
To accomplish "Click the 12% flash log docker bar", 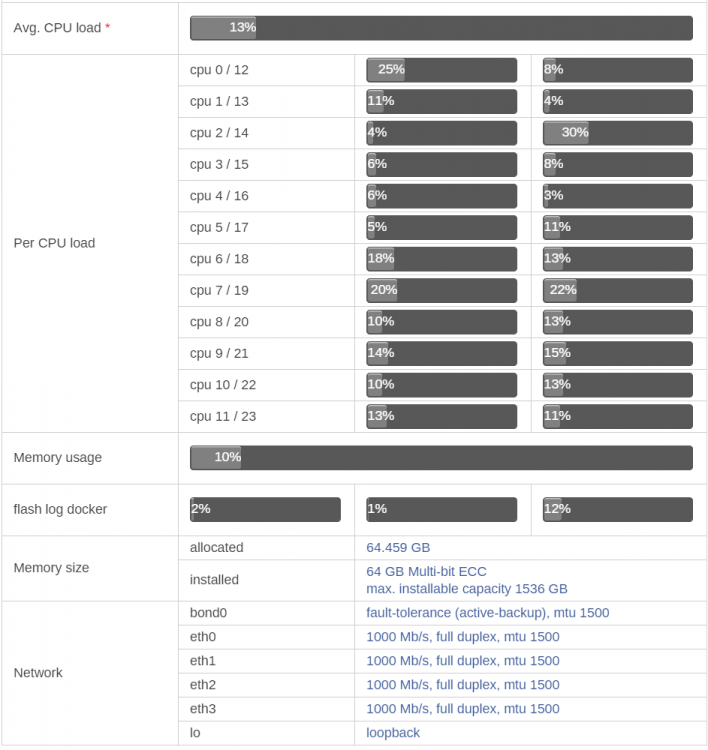I will click(x=618, y=509).
